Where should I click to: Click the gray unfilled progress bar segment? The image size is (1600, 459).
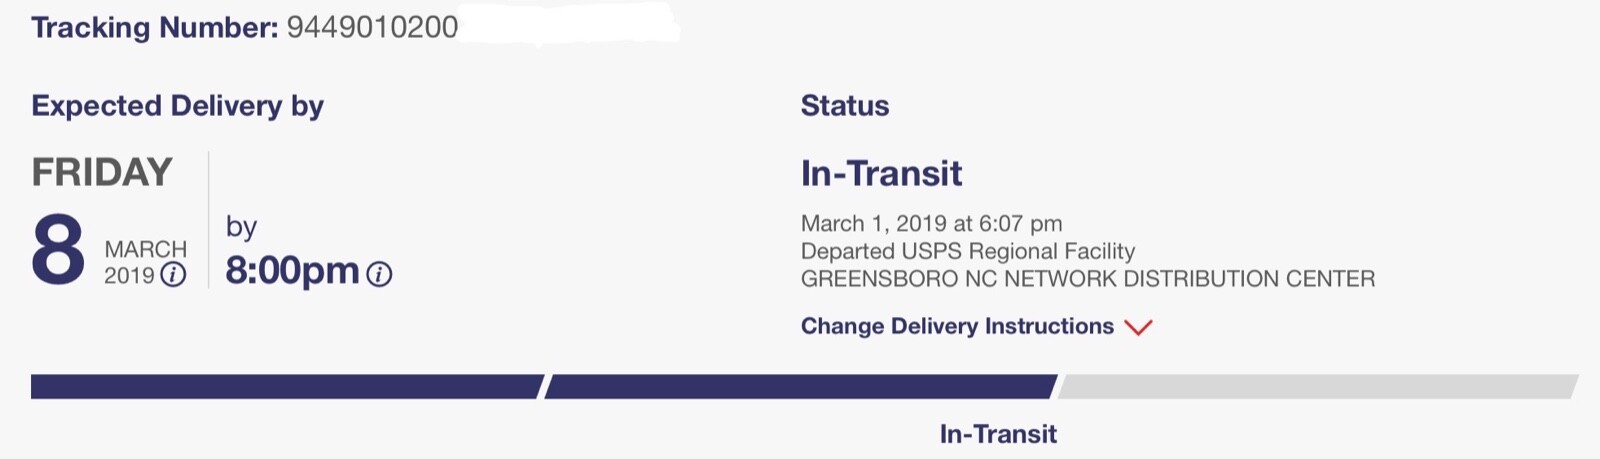[x=1317, y=387]
